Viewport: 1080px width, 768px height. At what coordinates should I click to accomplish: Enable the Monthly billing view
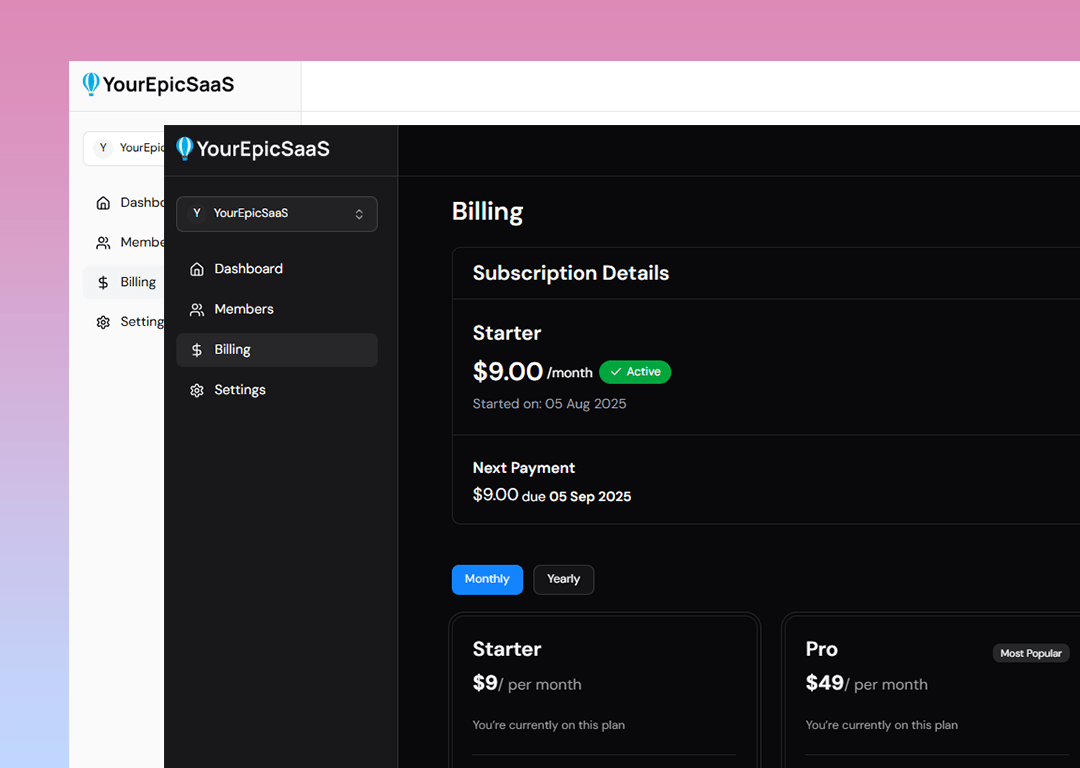[x=487, y=579]
